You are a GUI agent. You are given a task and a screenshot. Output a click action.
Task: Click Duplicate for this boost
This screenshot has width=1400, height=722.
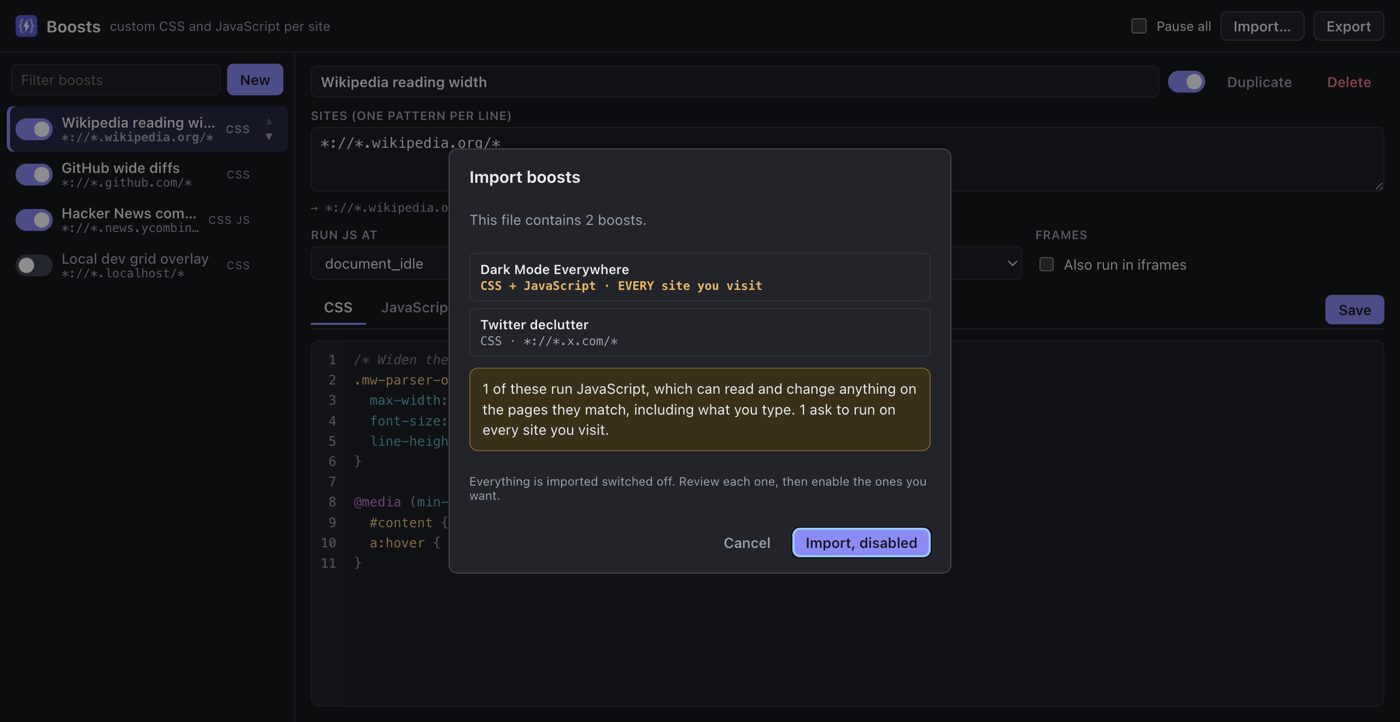(x=1259, y=82)
